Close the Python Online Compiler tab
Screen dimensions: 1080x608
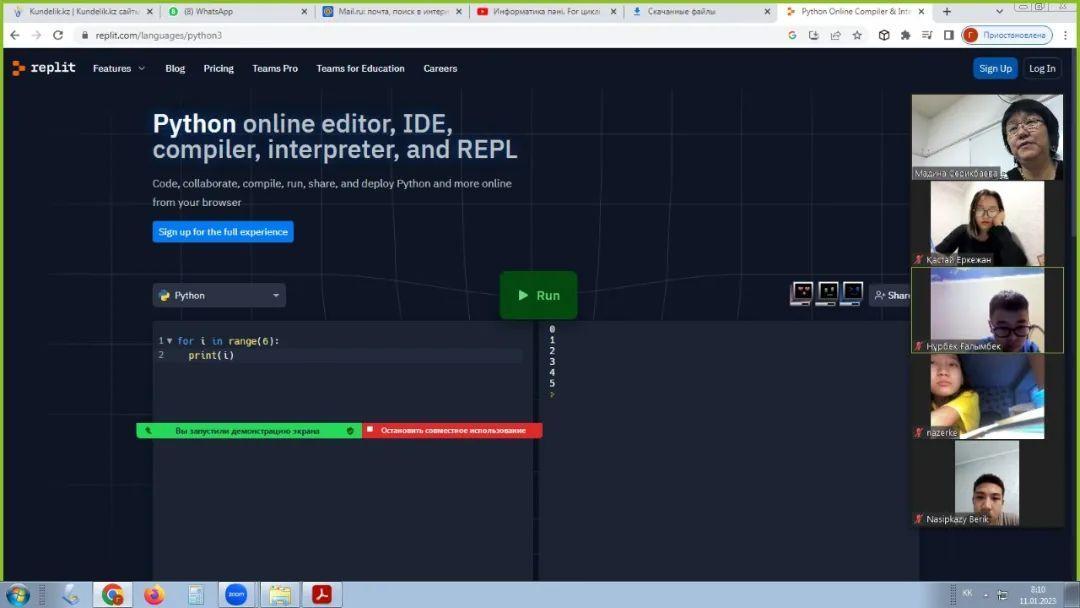pyautogui.click(x=921, y=12)
